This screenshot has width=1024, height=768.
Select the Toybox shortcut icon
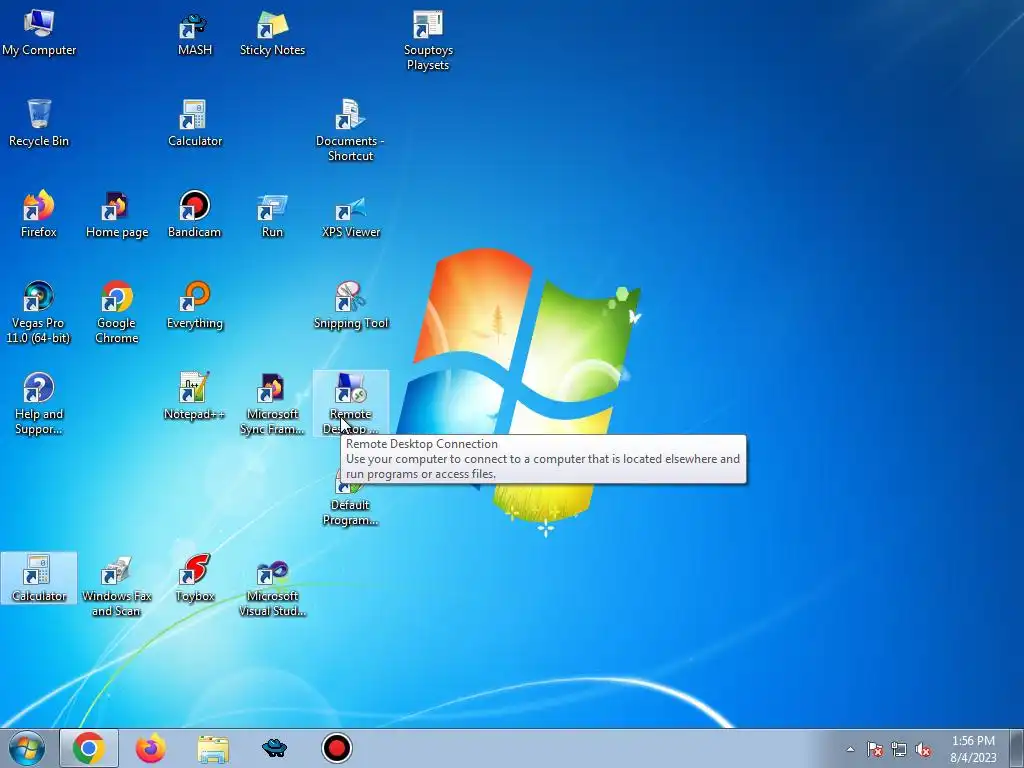(195, 578)
